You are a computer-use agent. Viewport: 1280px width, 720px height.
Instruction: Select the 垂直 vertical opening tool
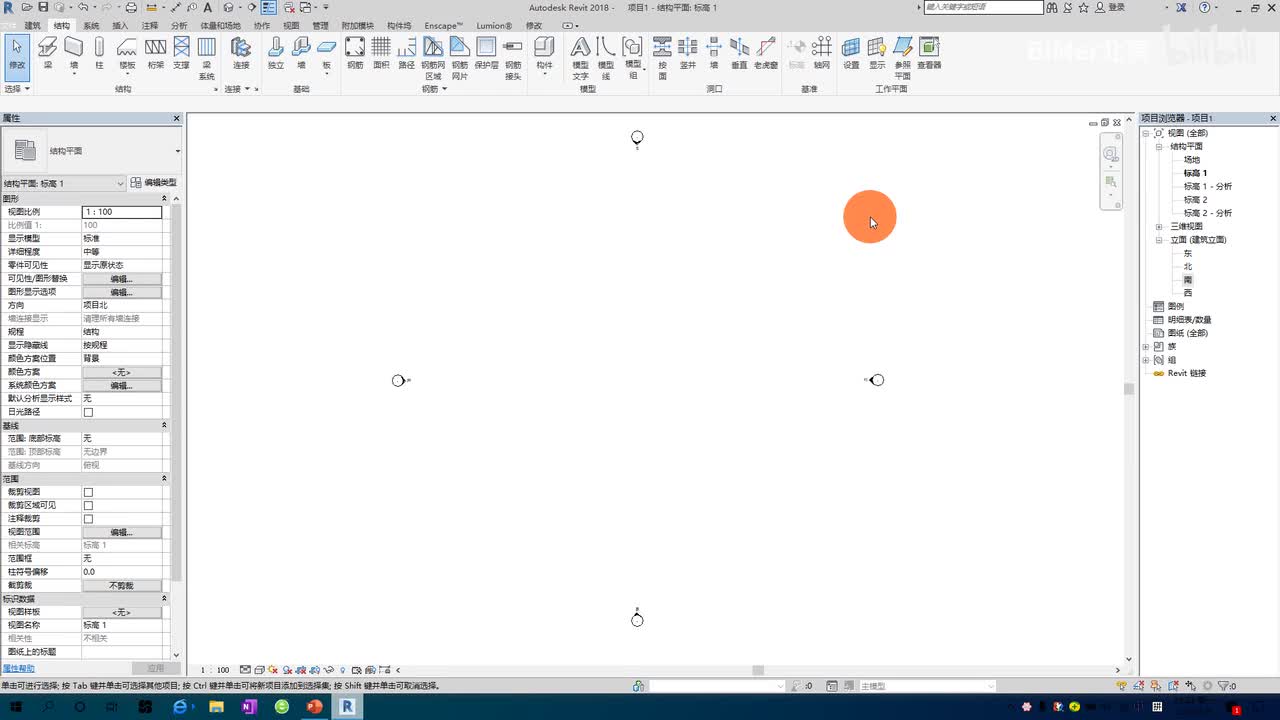739,53
